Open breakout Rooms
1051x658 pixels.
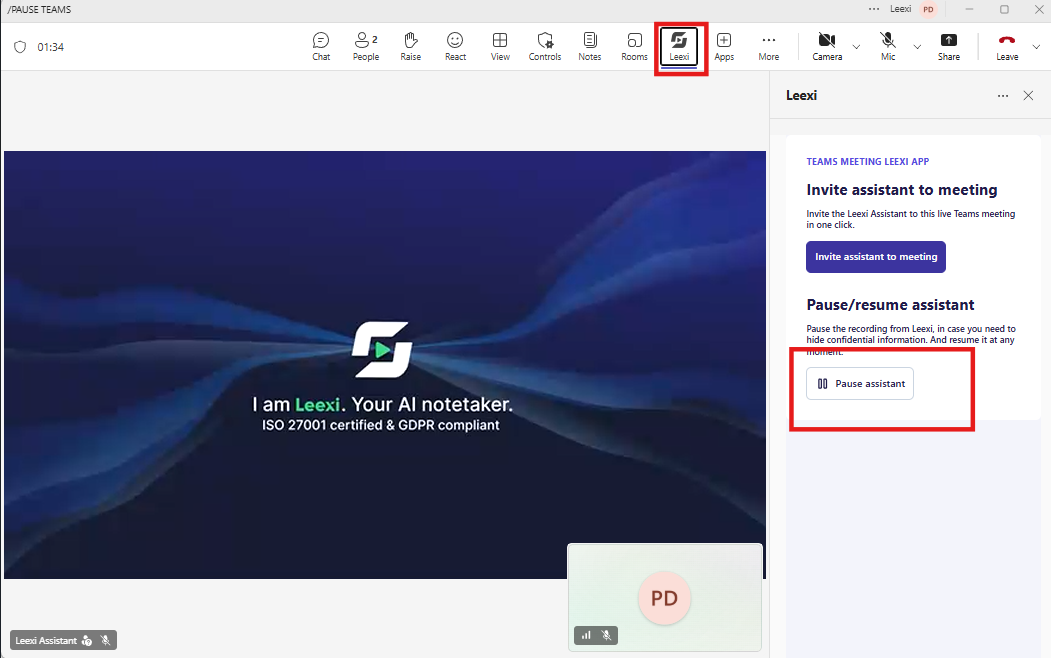[634, 47]
